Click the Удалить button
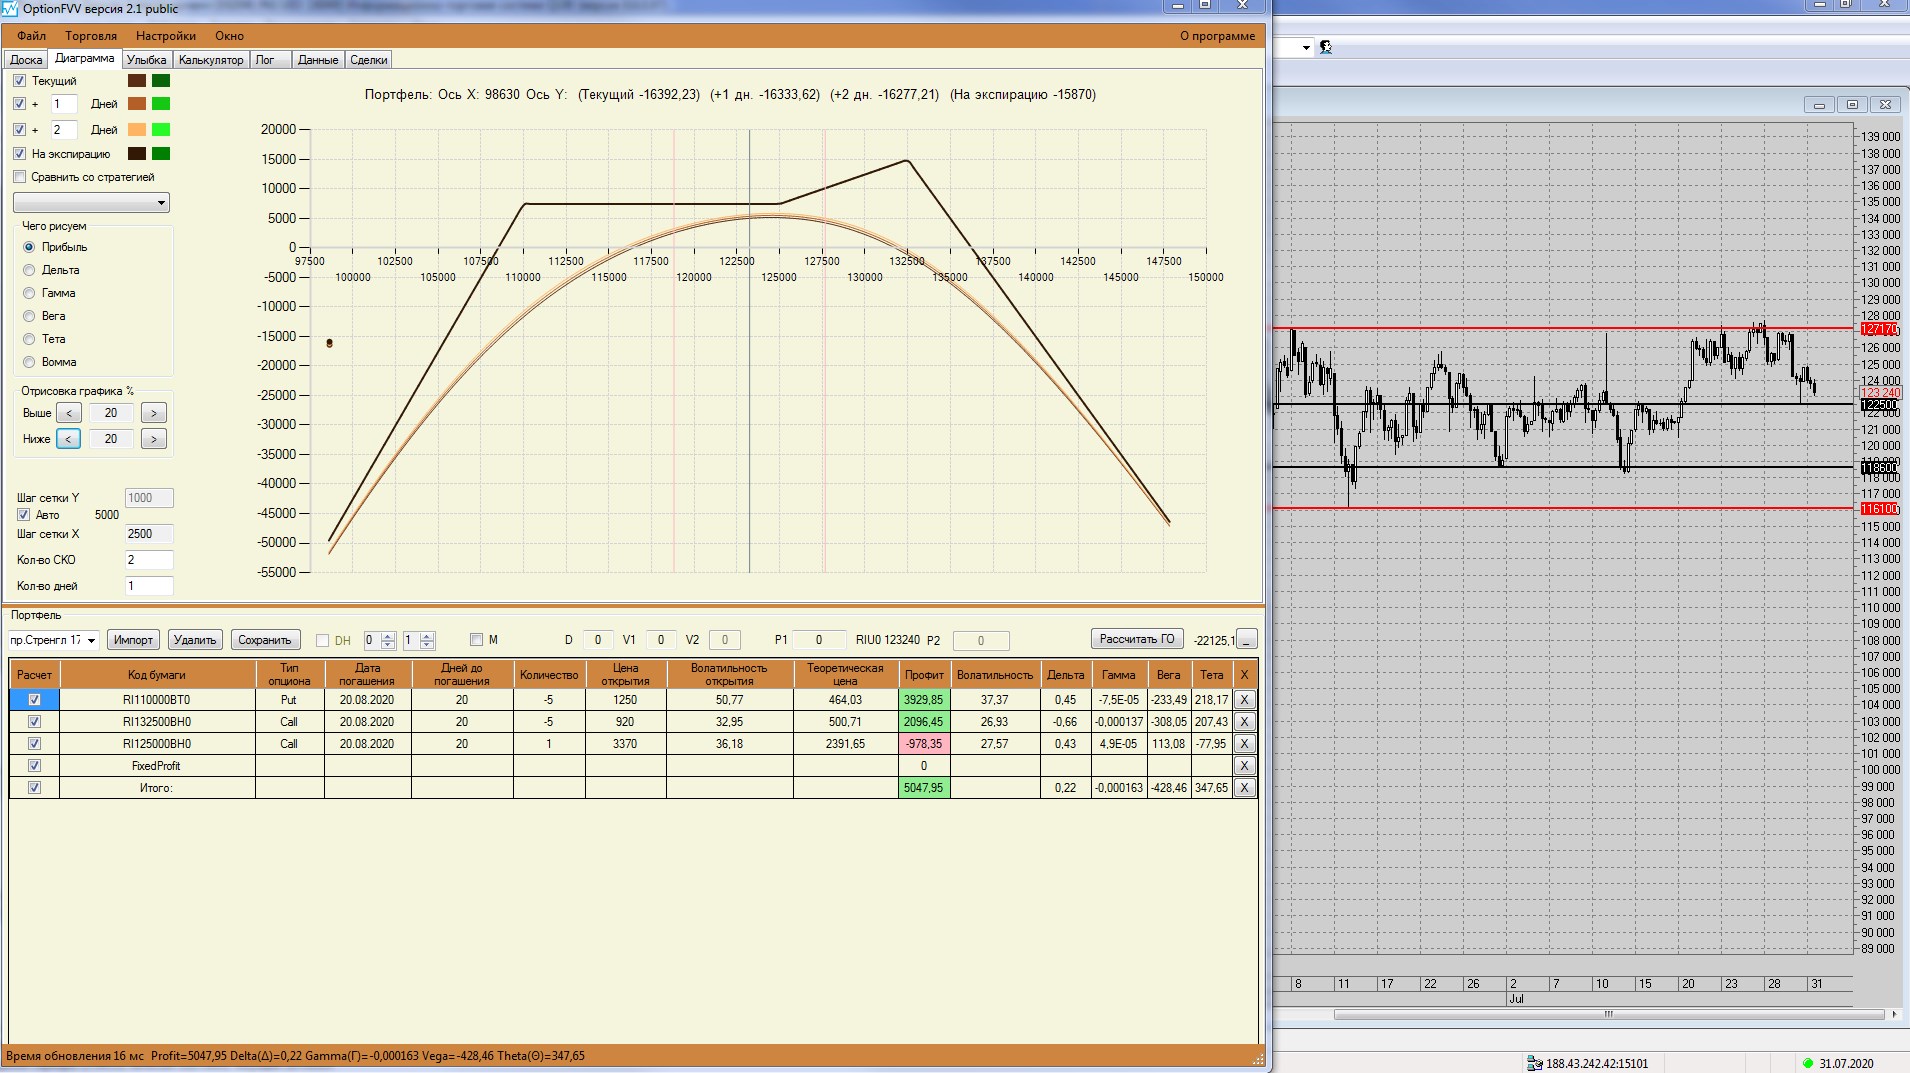 coord(195,640)
